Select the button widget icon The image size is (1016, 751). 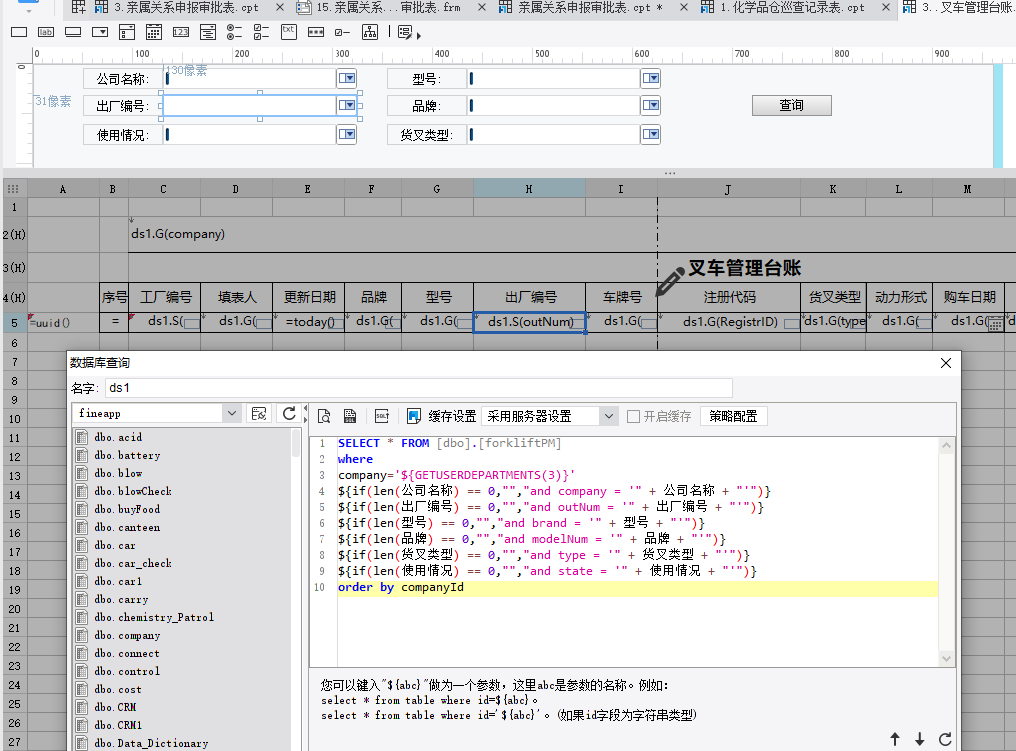tap(73, 32)
